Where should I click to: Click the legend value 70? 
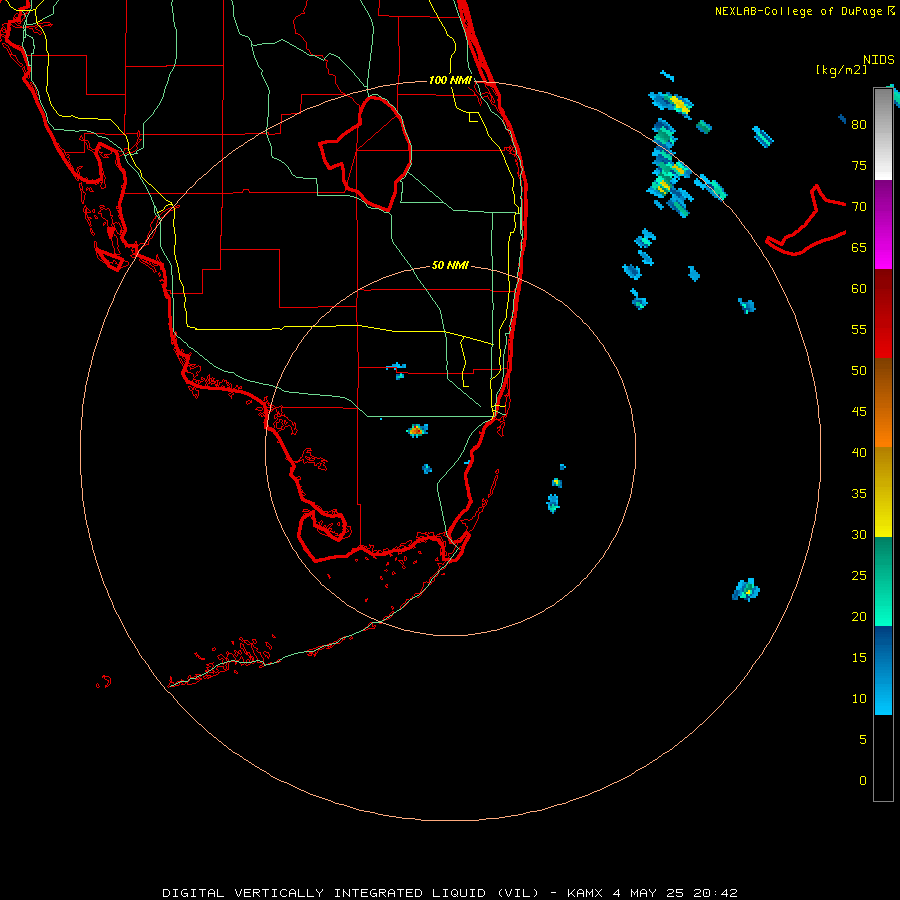click(859, 207)
